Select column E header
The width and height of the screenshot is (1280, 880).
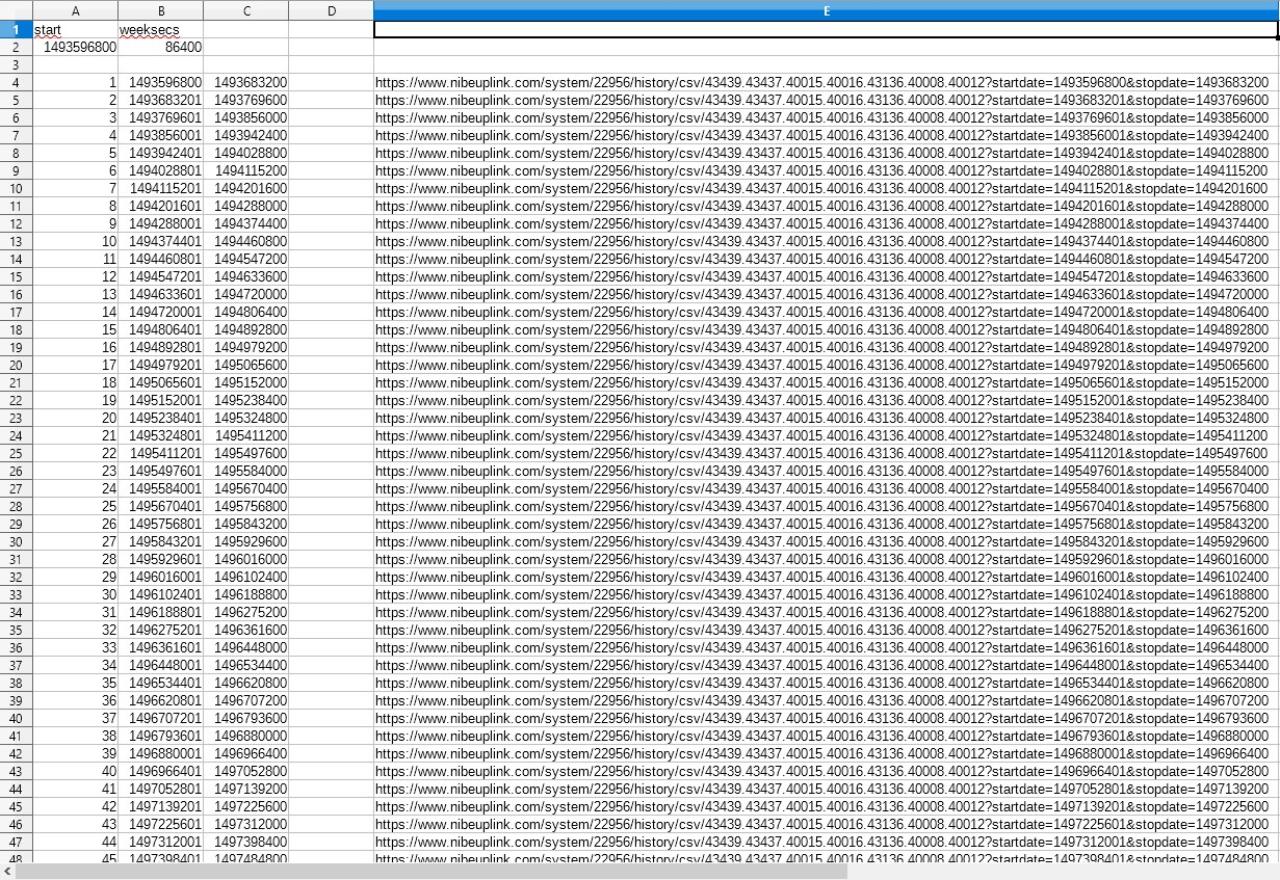[826, 11]
